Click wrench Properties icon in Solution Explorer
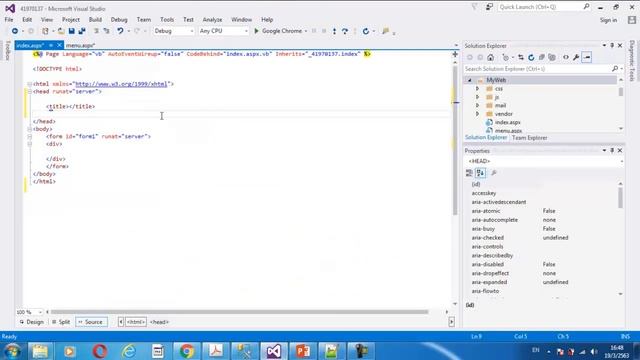 (576, 58)
